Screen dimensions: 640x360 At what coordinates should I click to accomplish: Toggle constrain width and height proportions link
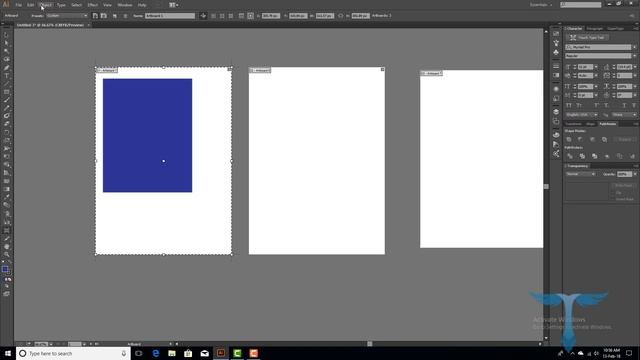pyautogui.click(x=340, y=16)
